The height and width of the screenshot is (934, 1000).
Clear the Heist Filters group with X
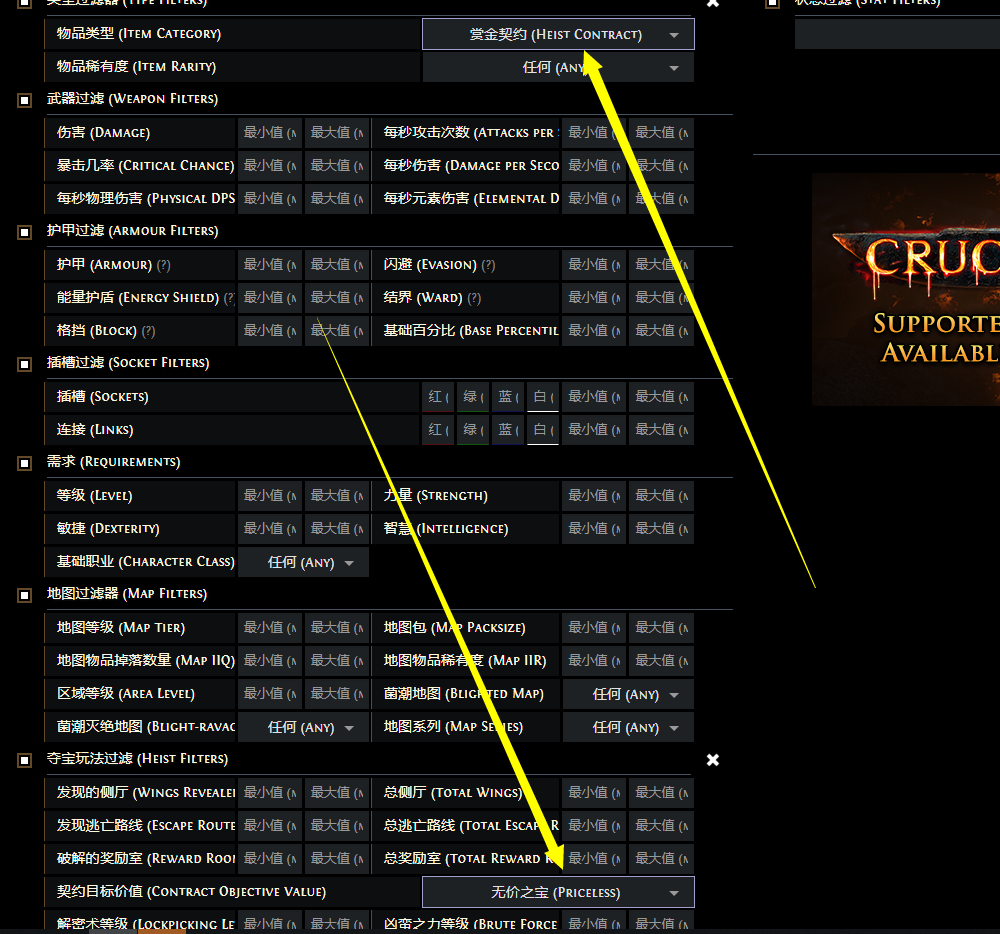[712, 760]
